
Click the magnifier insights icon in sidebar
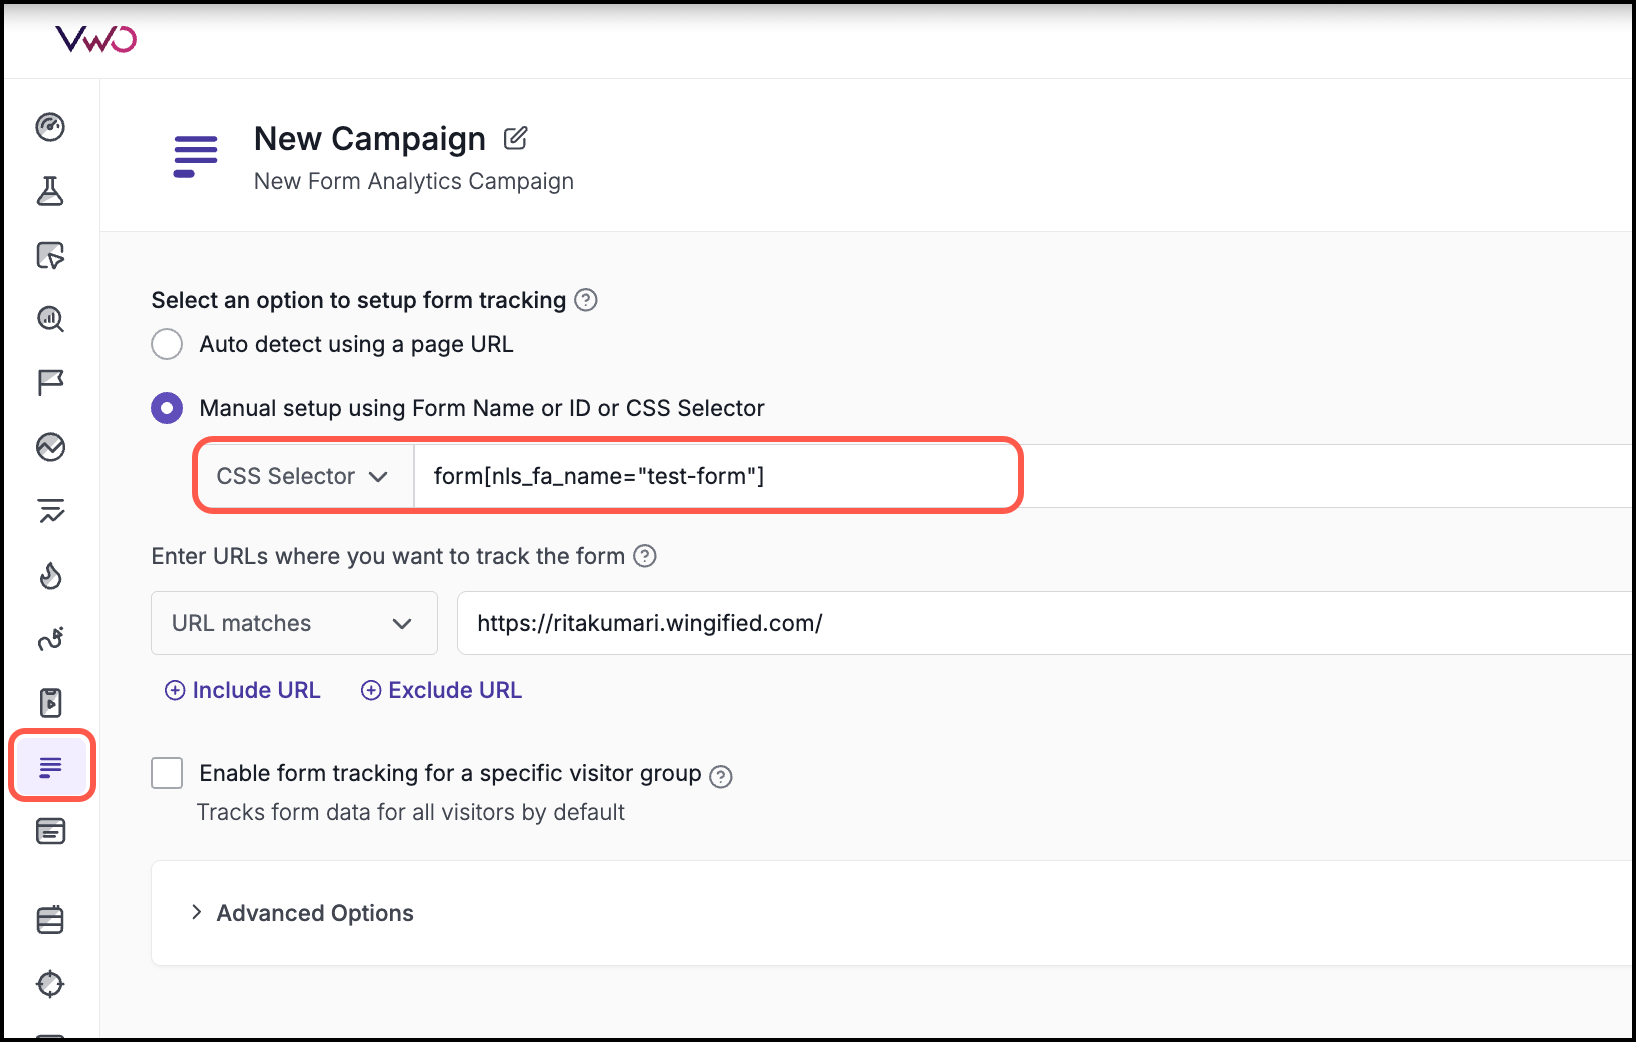click(50, 319)
